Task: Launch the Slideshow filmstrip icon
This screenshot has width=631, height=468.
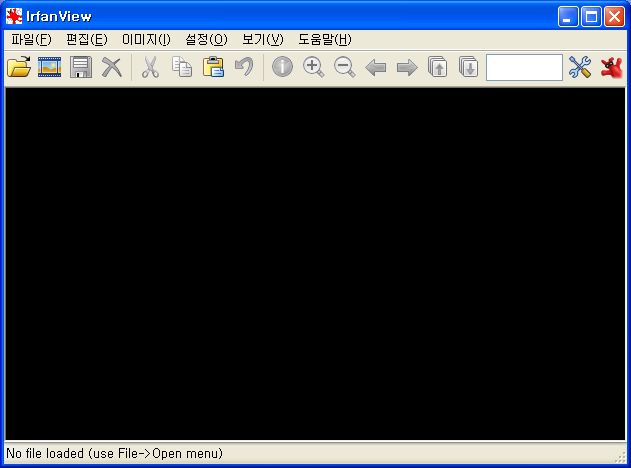Action: 49,67
